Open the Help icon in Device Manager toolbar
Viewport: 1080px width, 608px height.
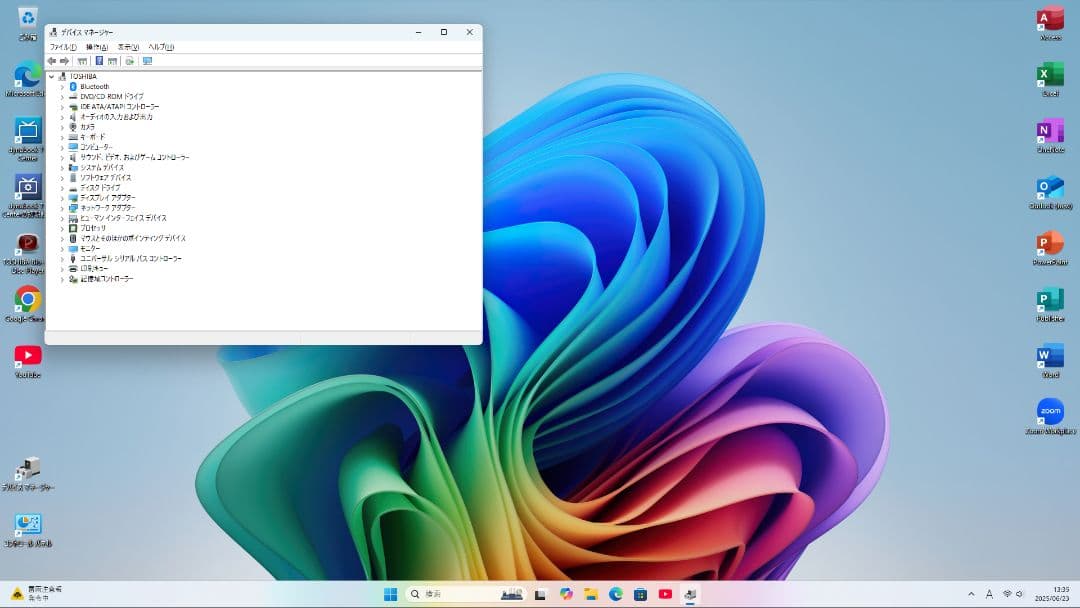(99, 61)
